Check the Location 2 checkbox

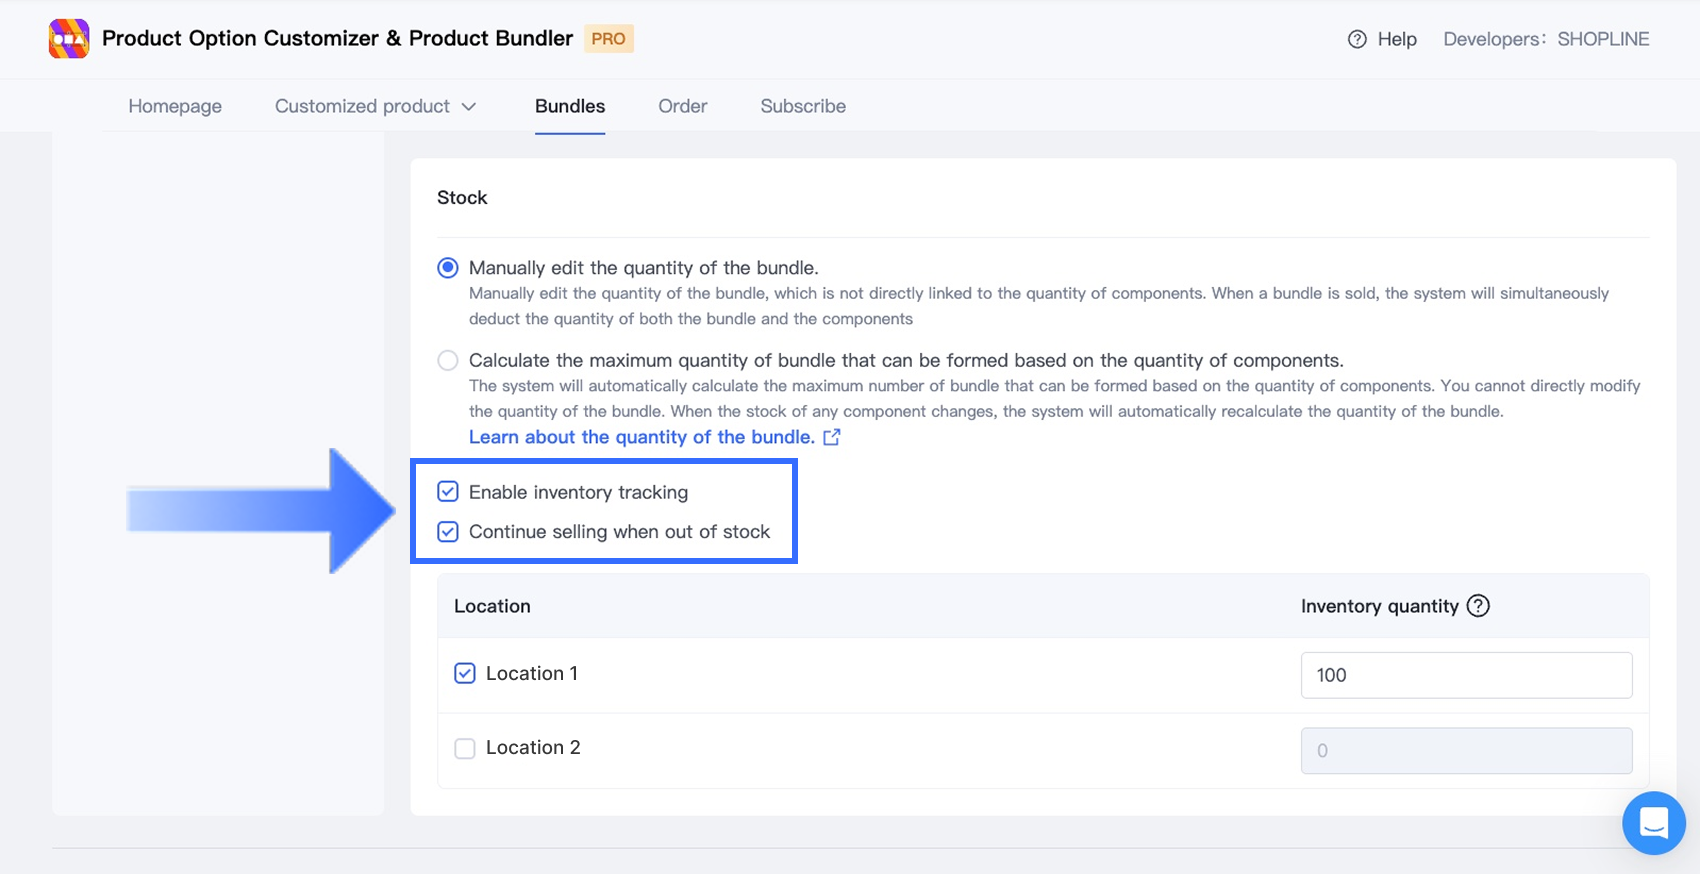[x=465, y=748]
